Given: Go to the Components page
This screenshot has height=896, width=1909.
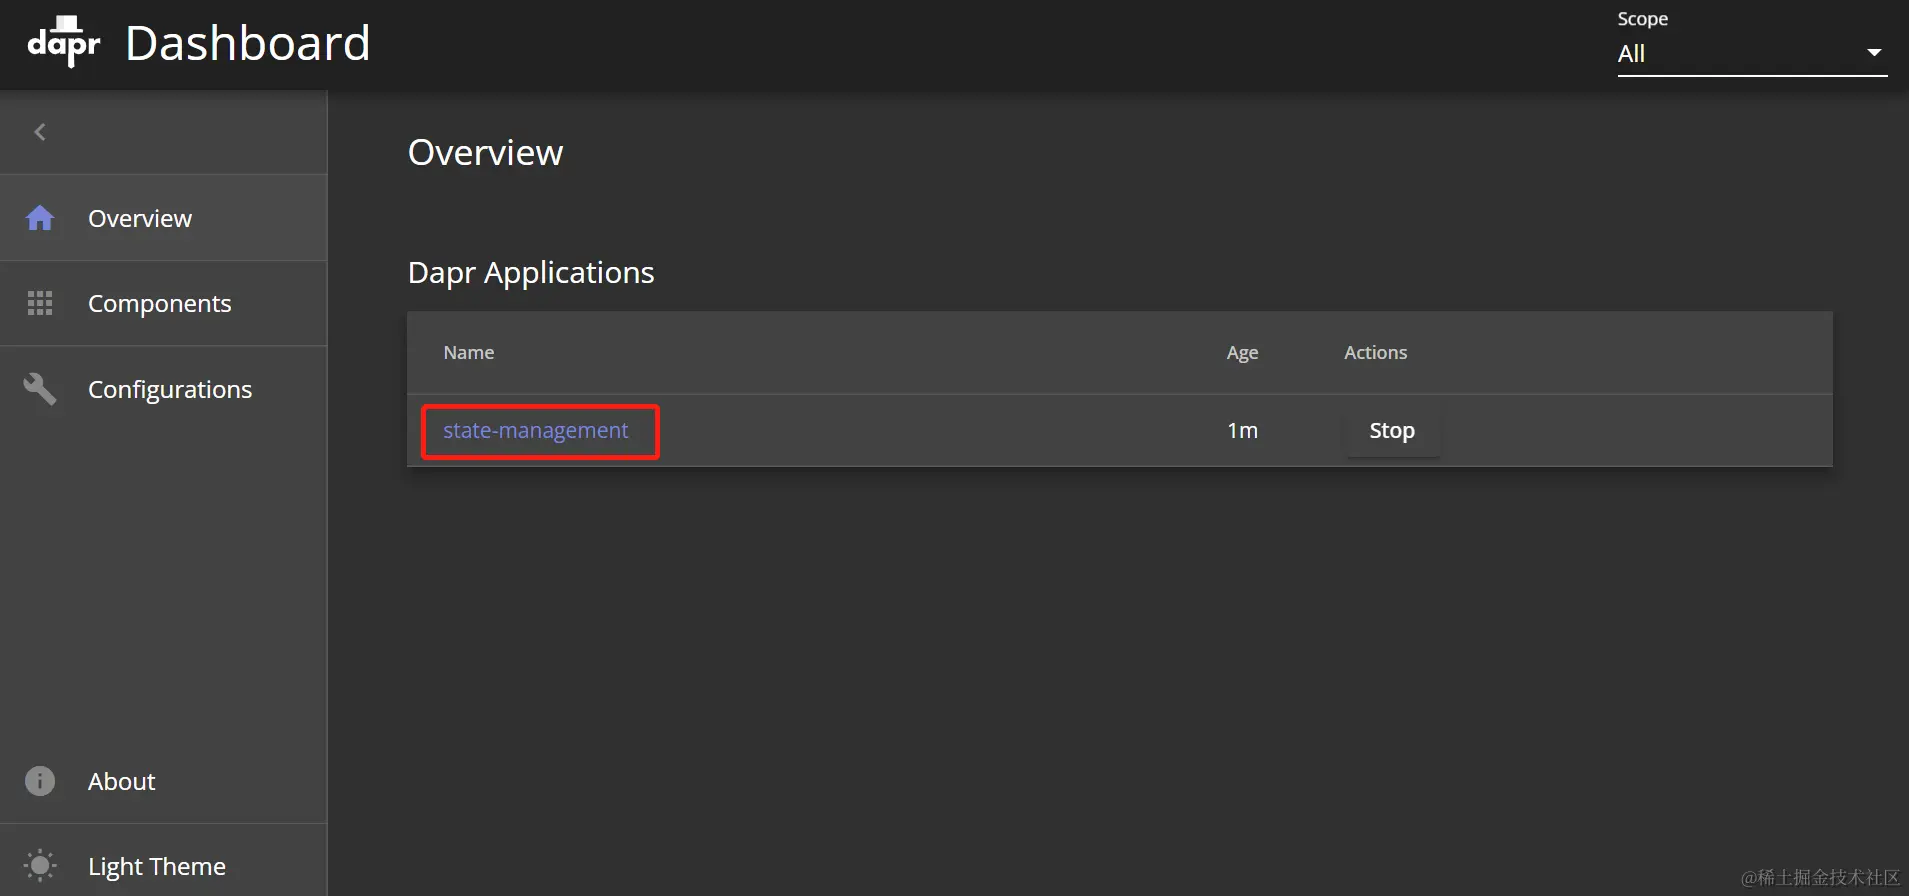Looking at the screenshot, I should click(163, 304).
